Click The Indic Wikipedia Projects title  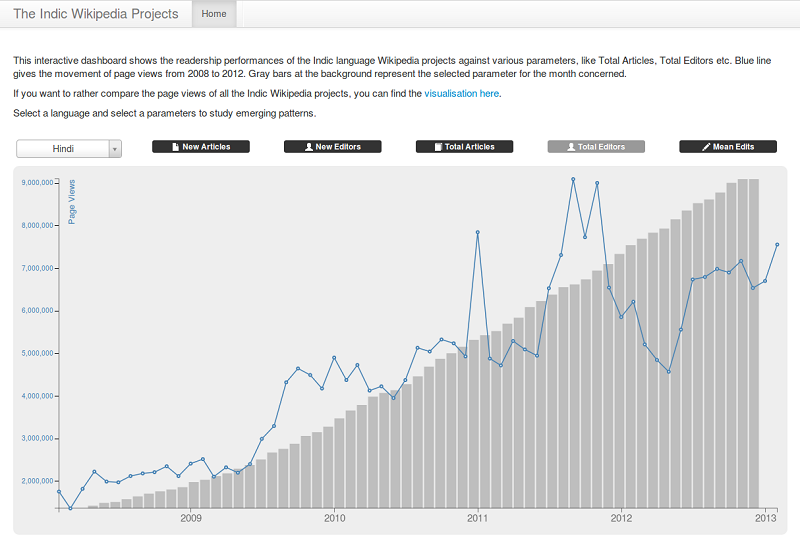coord(96,14)
